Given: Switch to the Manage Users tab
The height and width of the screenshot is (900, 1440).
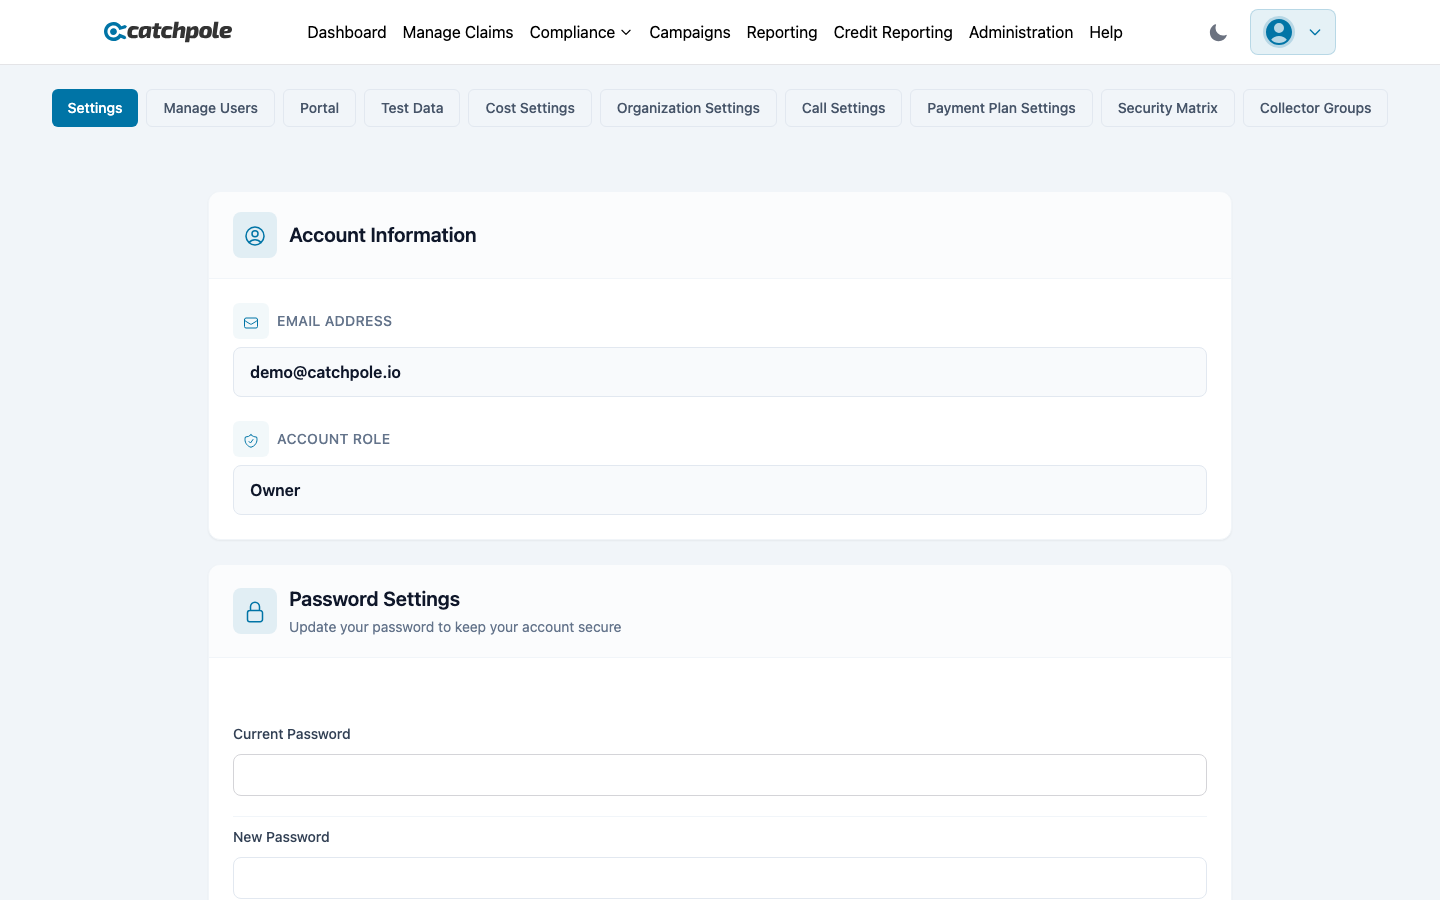Looking at the screenshot, I should click(210, 108).
